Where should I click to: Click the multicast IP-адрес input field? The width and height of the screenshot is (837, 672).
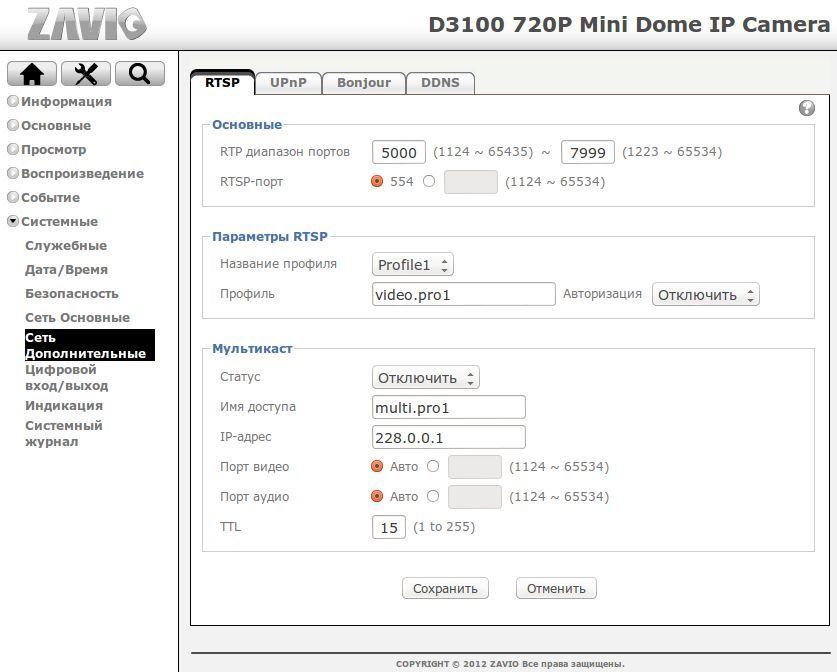pos(448,437)
